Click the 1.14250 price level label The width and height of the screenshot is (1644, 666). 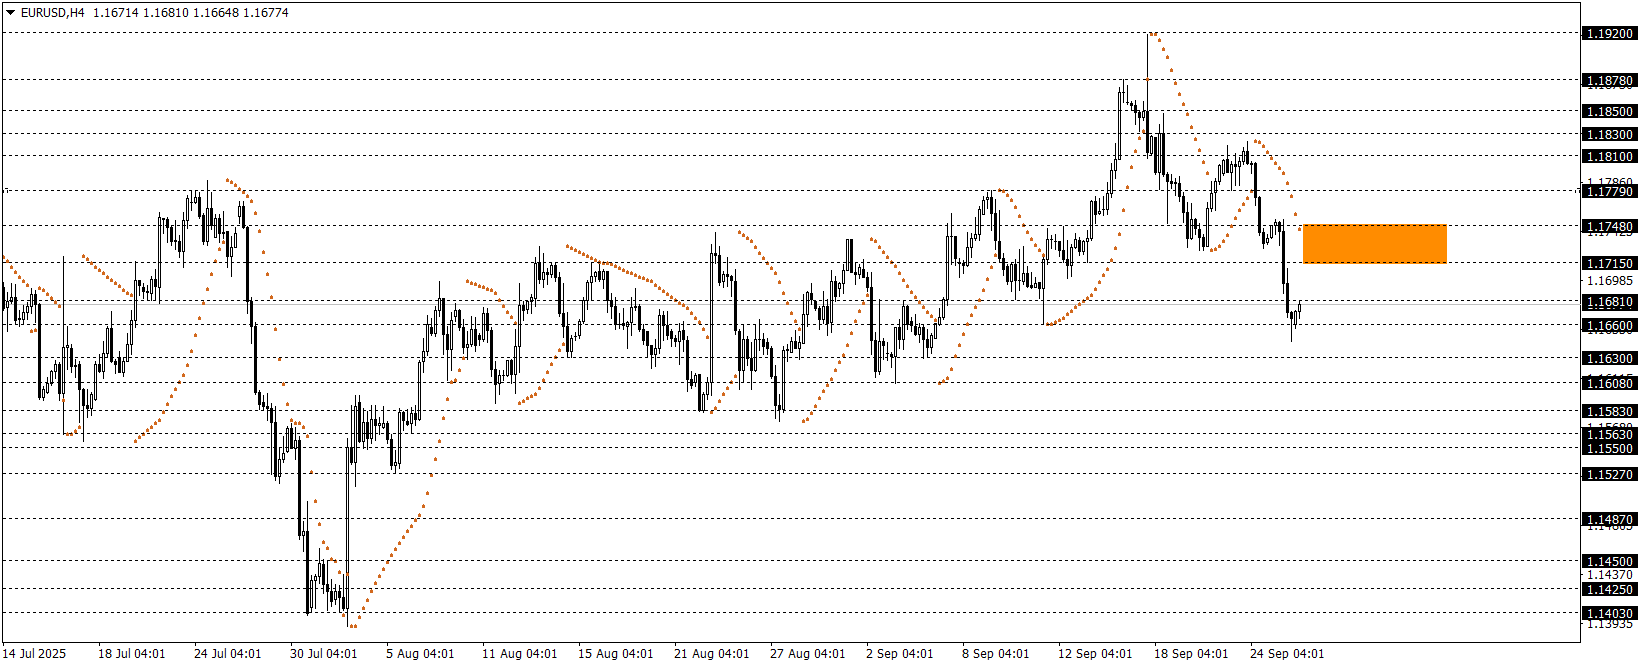tap(1610, 590)
